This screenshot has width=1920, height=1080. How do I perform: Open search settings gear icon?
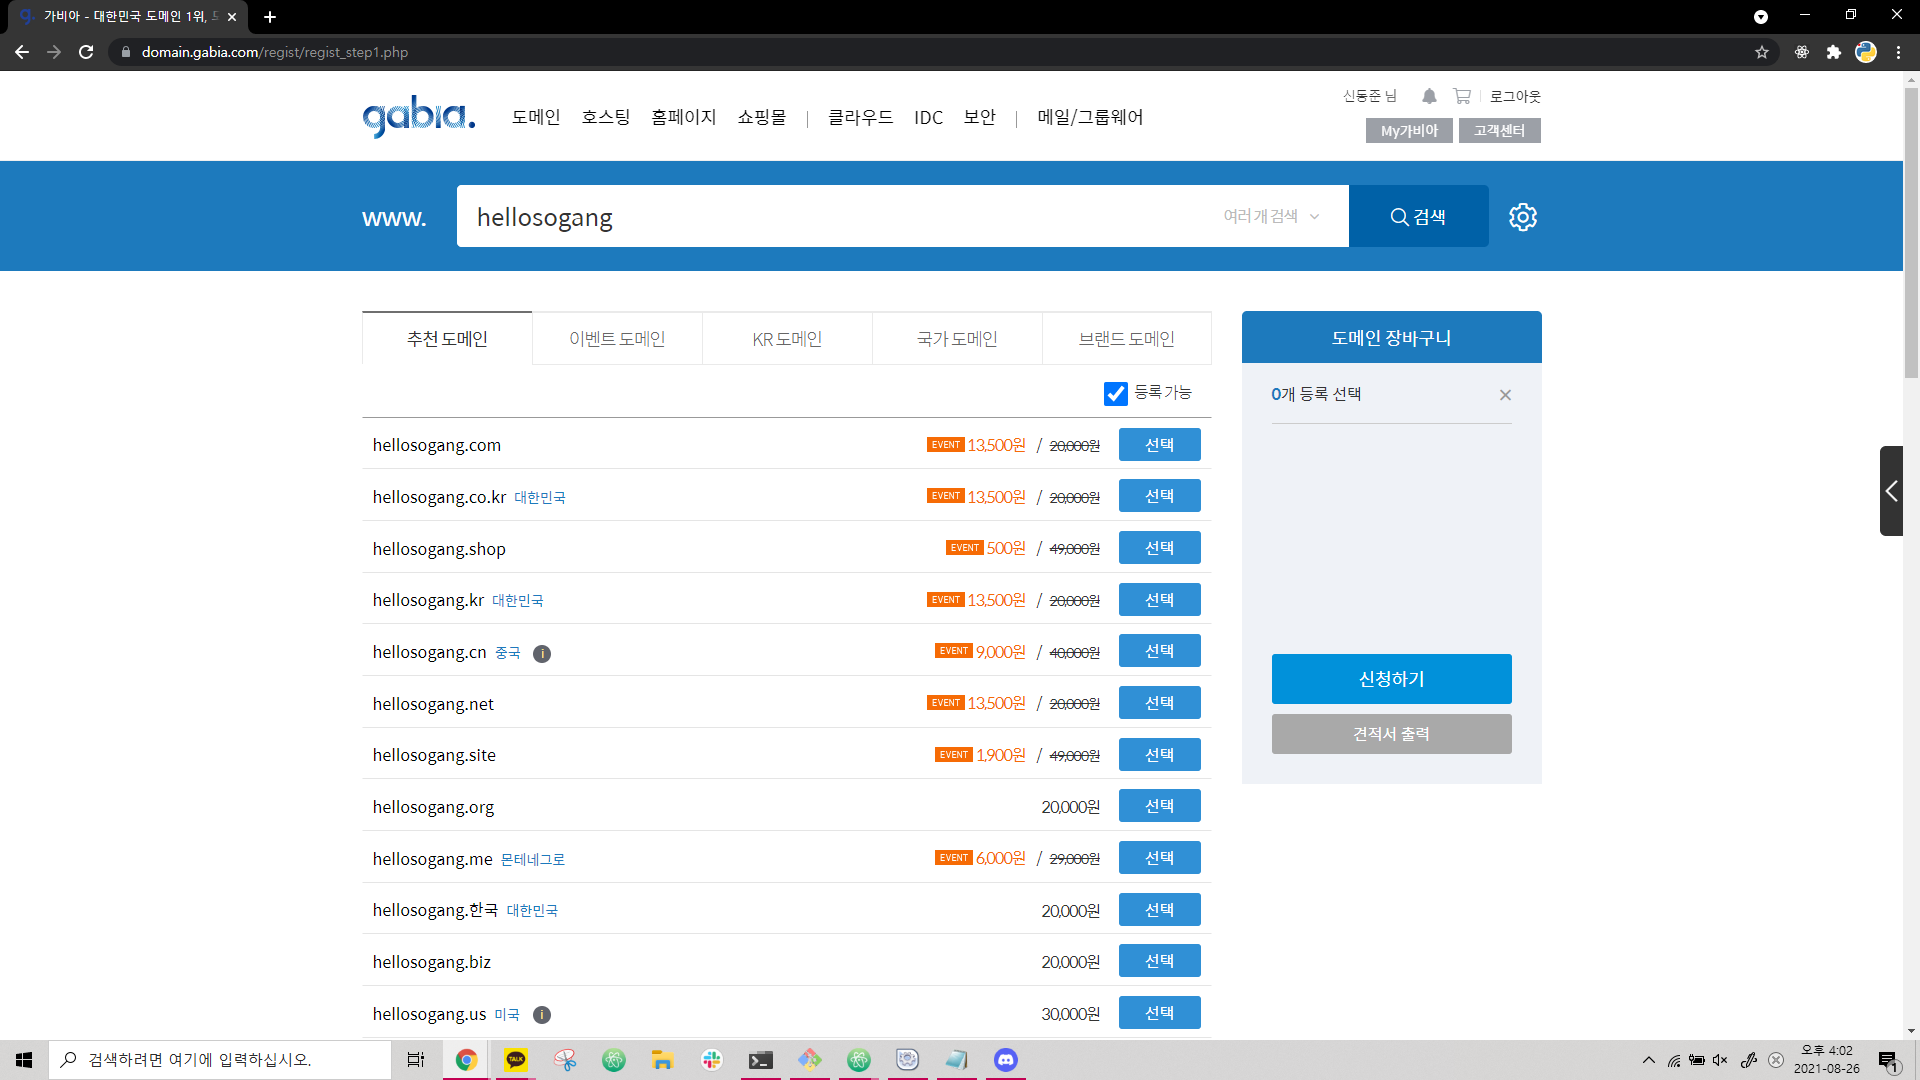(1522, 217)
